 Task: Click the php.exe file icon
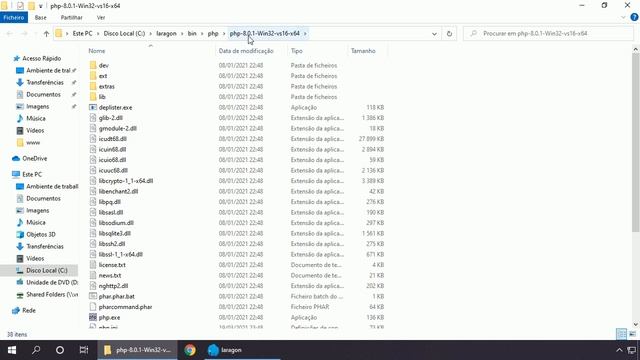(93, 317)
